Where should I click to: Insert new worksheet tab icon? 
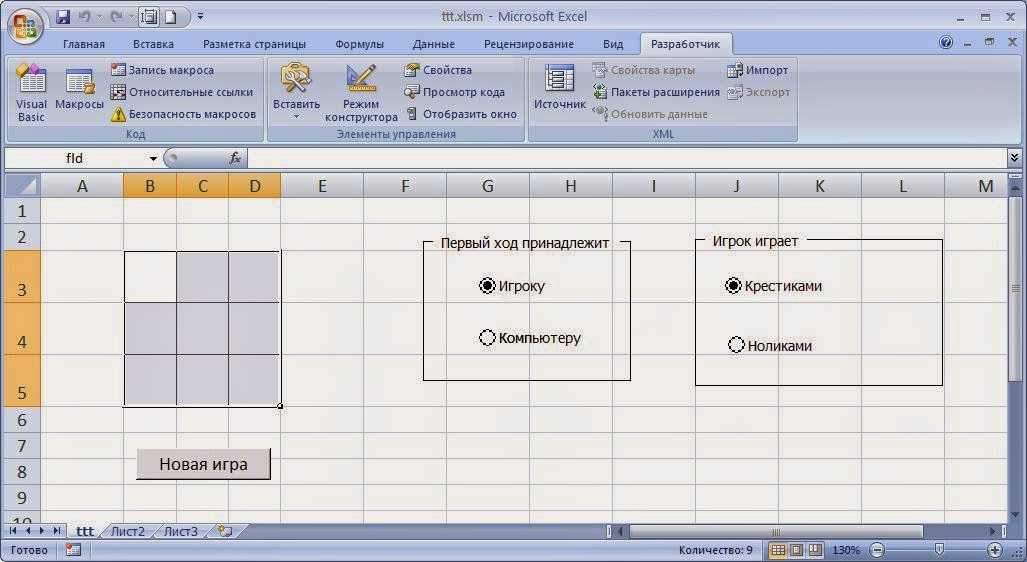[225, 531]
